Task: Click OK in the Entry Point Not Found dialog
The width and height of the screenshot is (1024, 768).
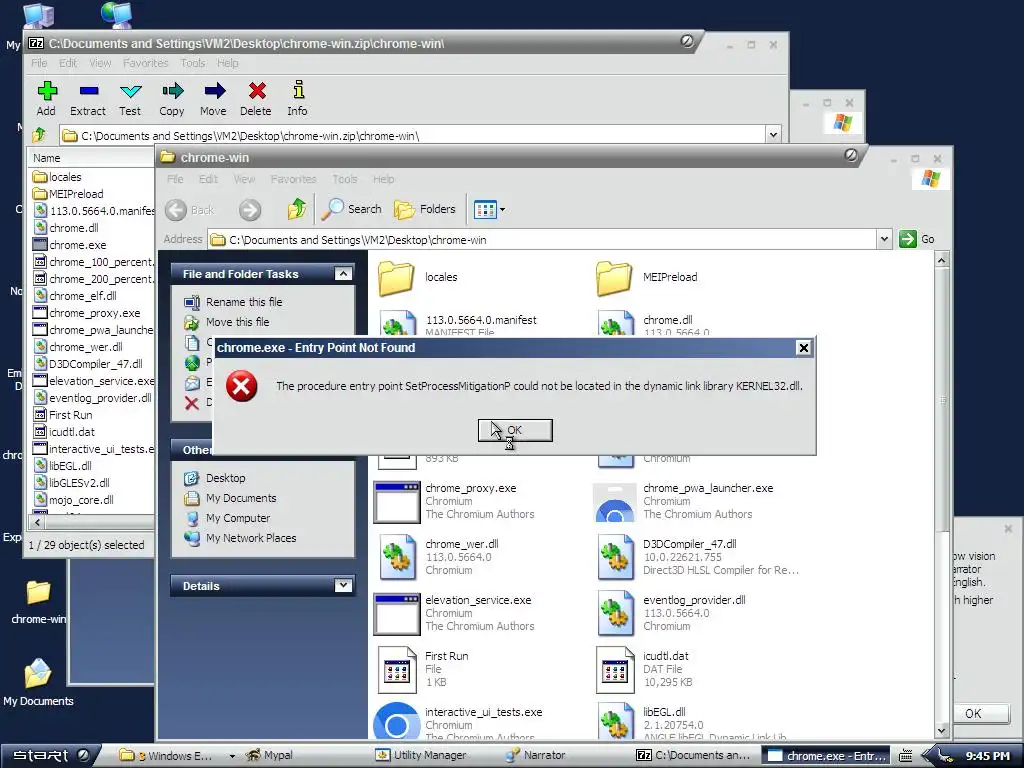Action: pos(515,430)
